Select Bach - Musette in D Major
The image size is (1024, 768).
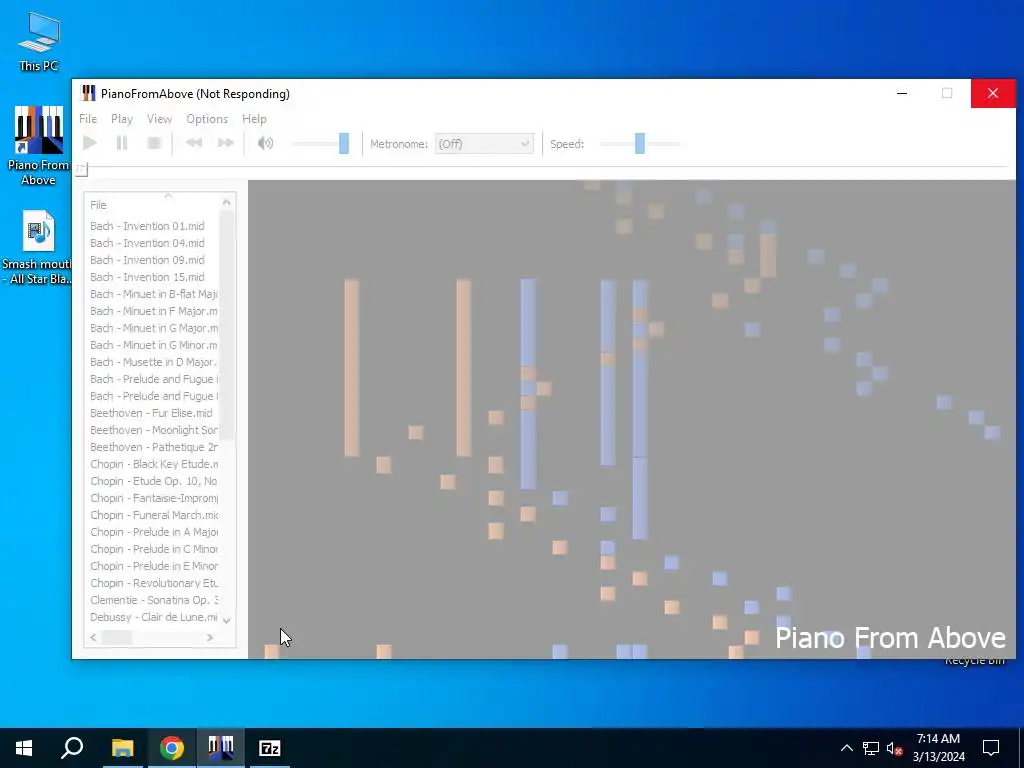[x=153, y=362]
